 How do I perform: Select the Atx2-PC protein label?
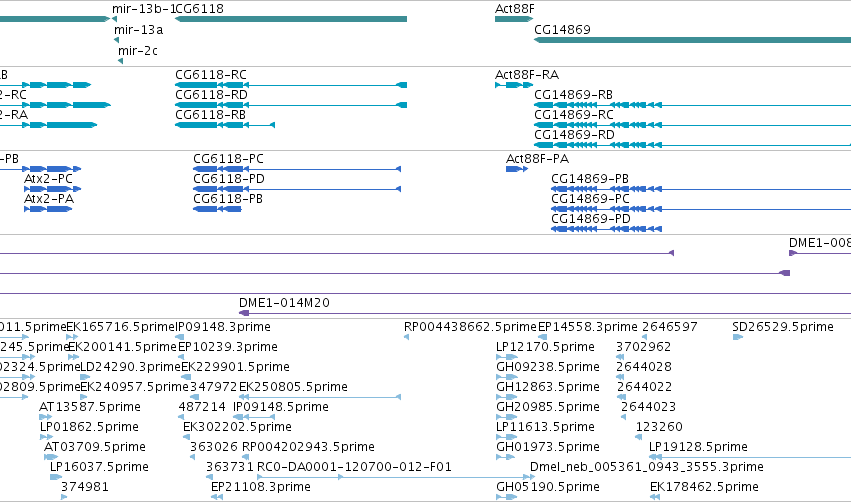[x=48, y=179]
